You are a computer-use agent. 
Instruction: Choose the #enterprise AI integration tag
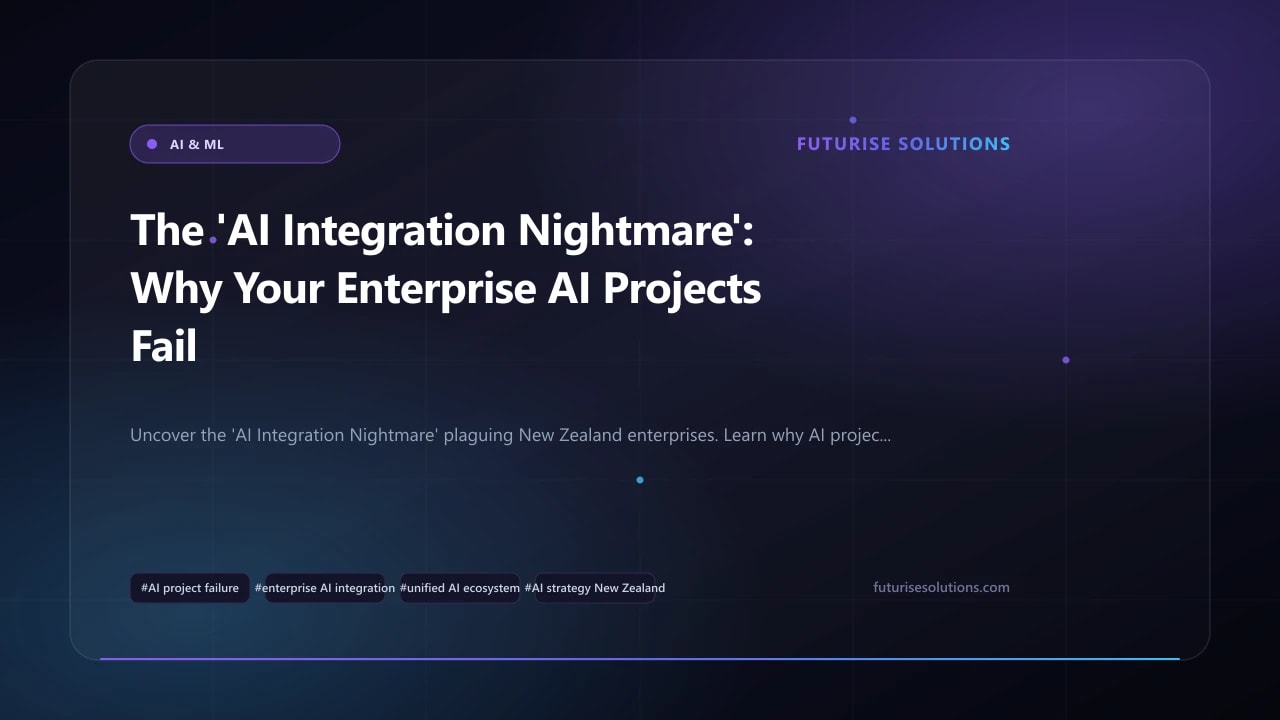point(325,588)
